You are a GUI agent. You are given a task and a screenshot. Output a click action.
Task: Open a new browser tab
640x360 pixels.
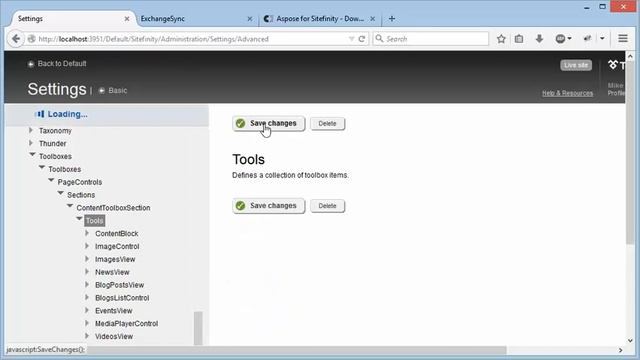392,18
